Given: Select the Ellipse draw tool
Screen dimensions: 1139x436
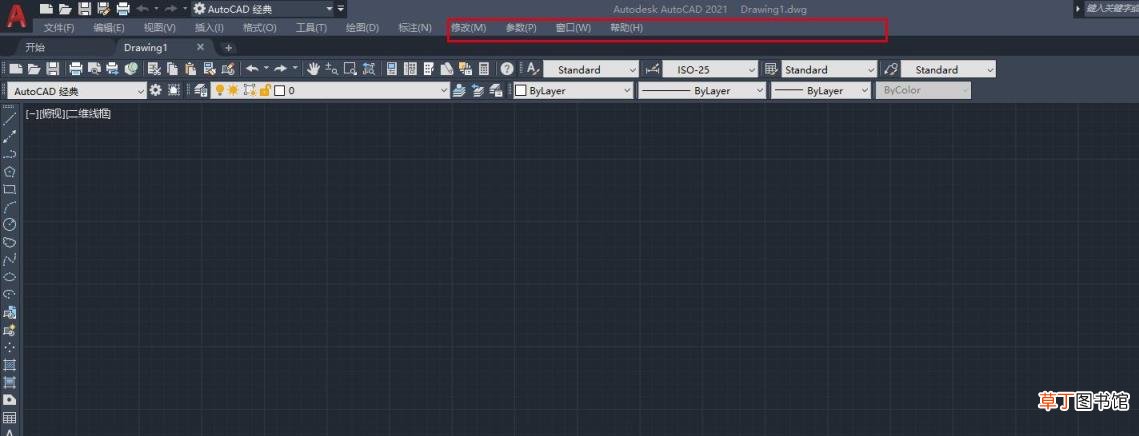Looking at the screenshot, I should click(9, 277).
